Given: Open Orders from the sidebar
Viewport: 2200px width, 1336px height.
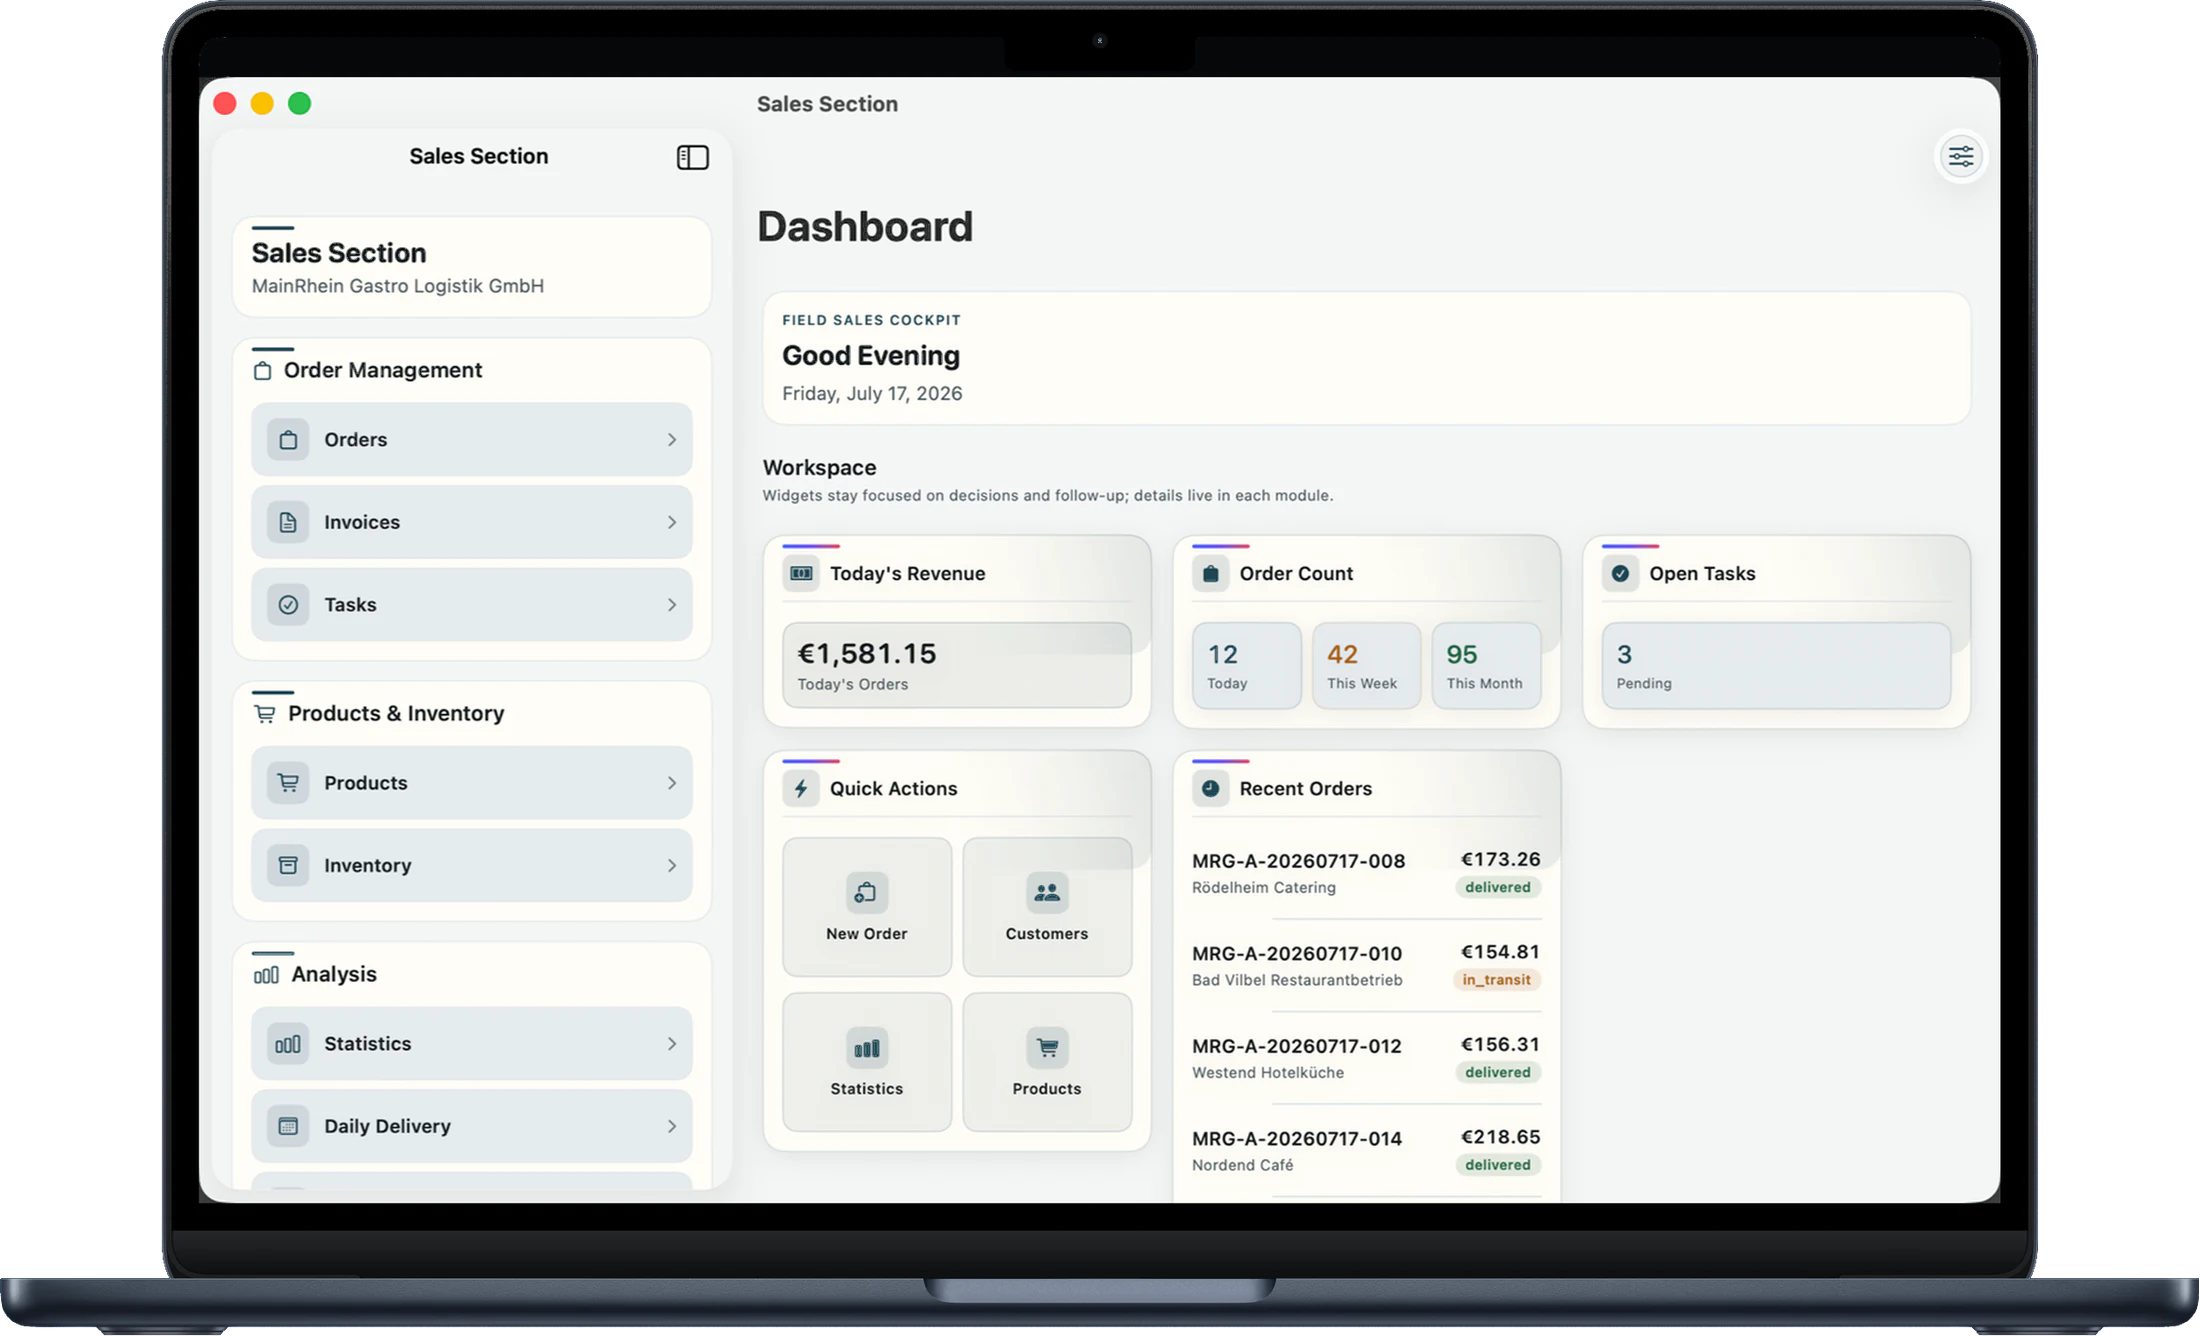Looking at the screenshot, I should coord(472,440).
